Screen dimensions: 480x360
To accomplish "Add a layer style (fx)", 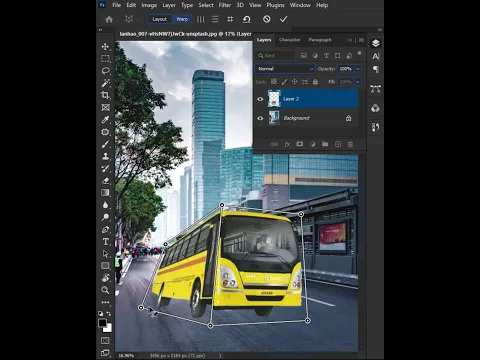I will pos(287,144).
